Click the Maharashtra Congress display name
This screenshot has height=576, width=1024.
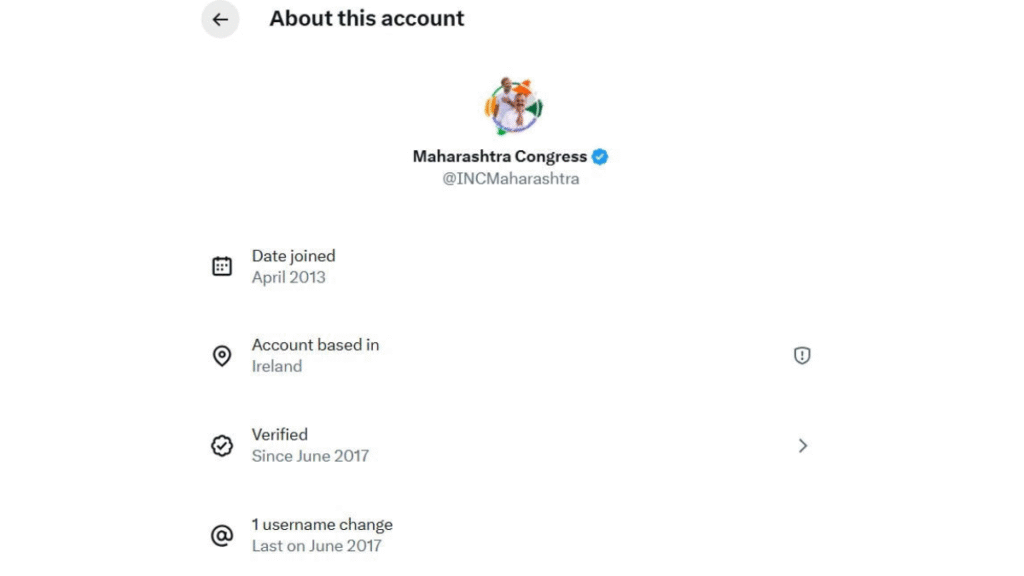(500, 156)
